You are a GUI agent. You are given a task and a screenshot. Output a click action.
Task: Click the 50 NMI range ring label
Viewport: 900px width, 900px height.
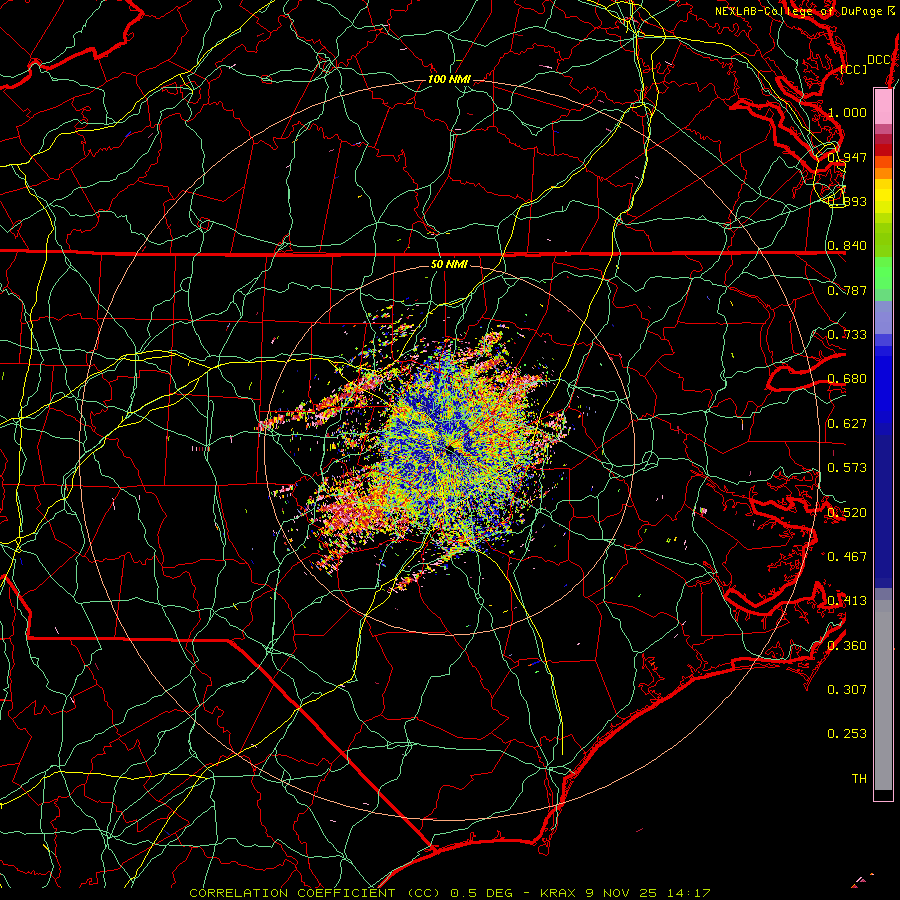pos(449,265)
